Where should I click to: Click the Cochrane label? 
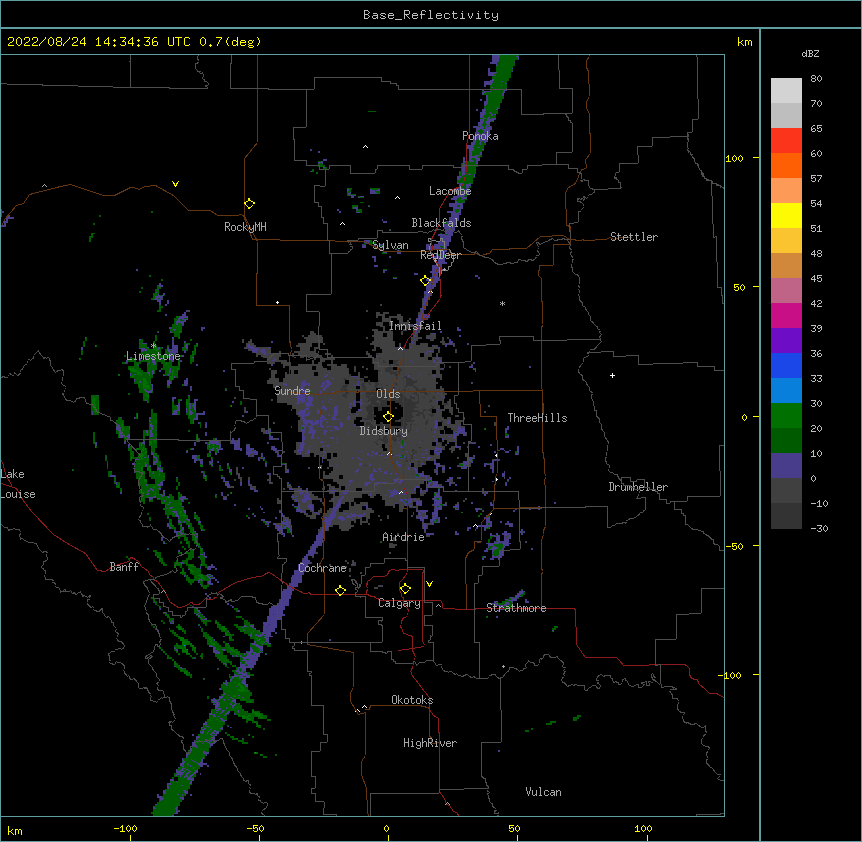click(323, 568)
